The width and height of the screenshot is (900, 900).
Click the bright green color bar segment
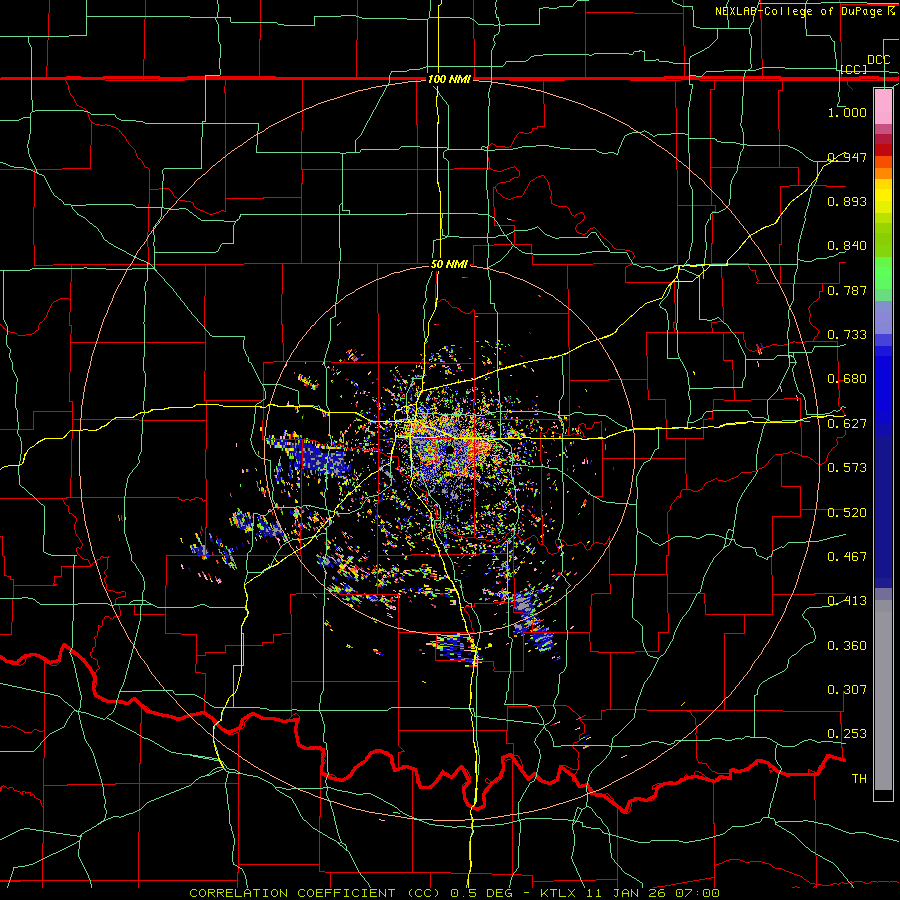[x=883, y=274]
